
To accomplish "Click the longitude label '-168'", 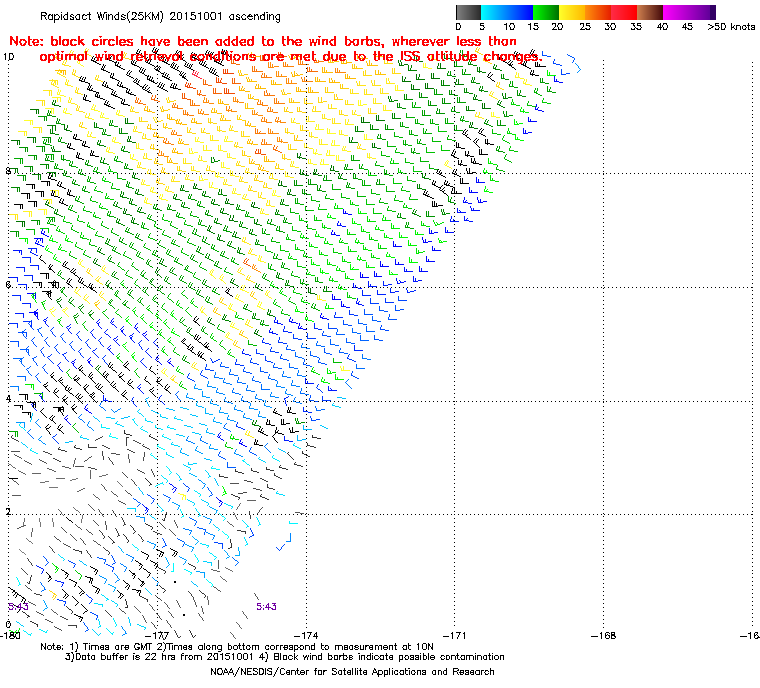I will tap(603, 635).
